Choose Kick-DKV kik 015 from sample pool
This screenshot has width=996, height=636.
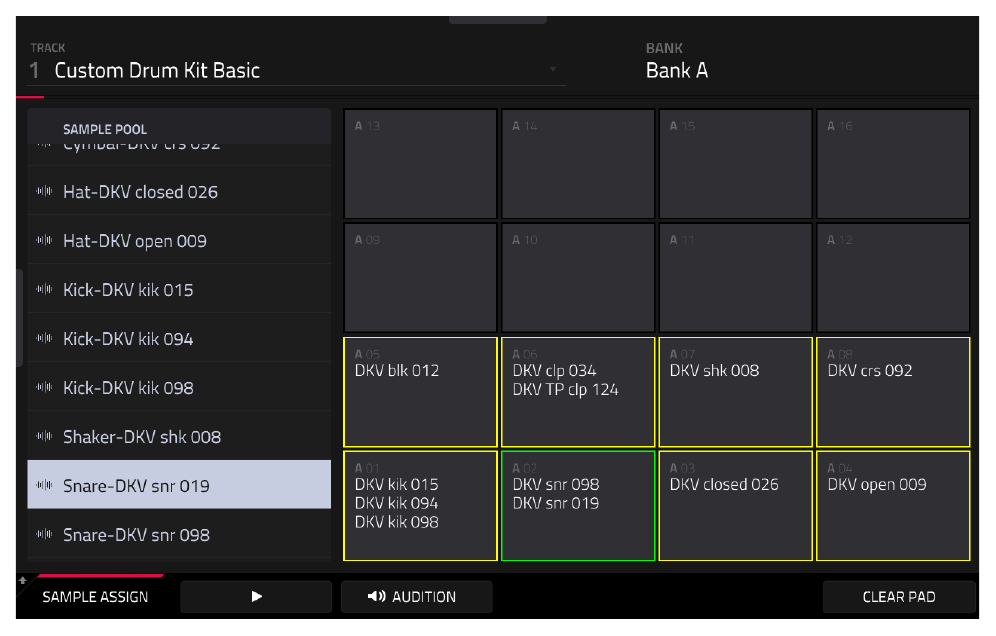(x=179, y=289)
